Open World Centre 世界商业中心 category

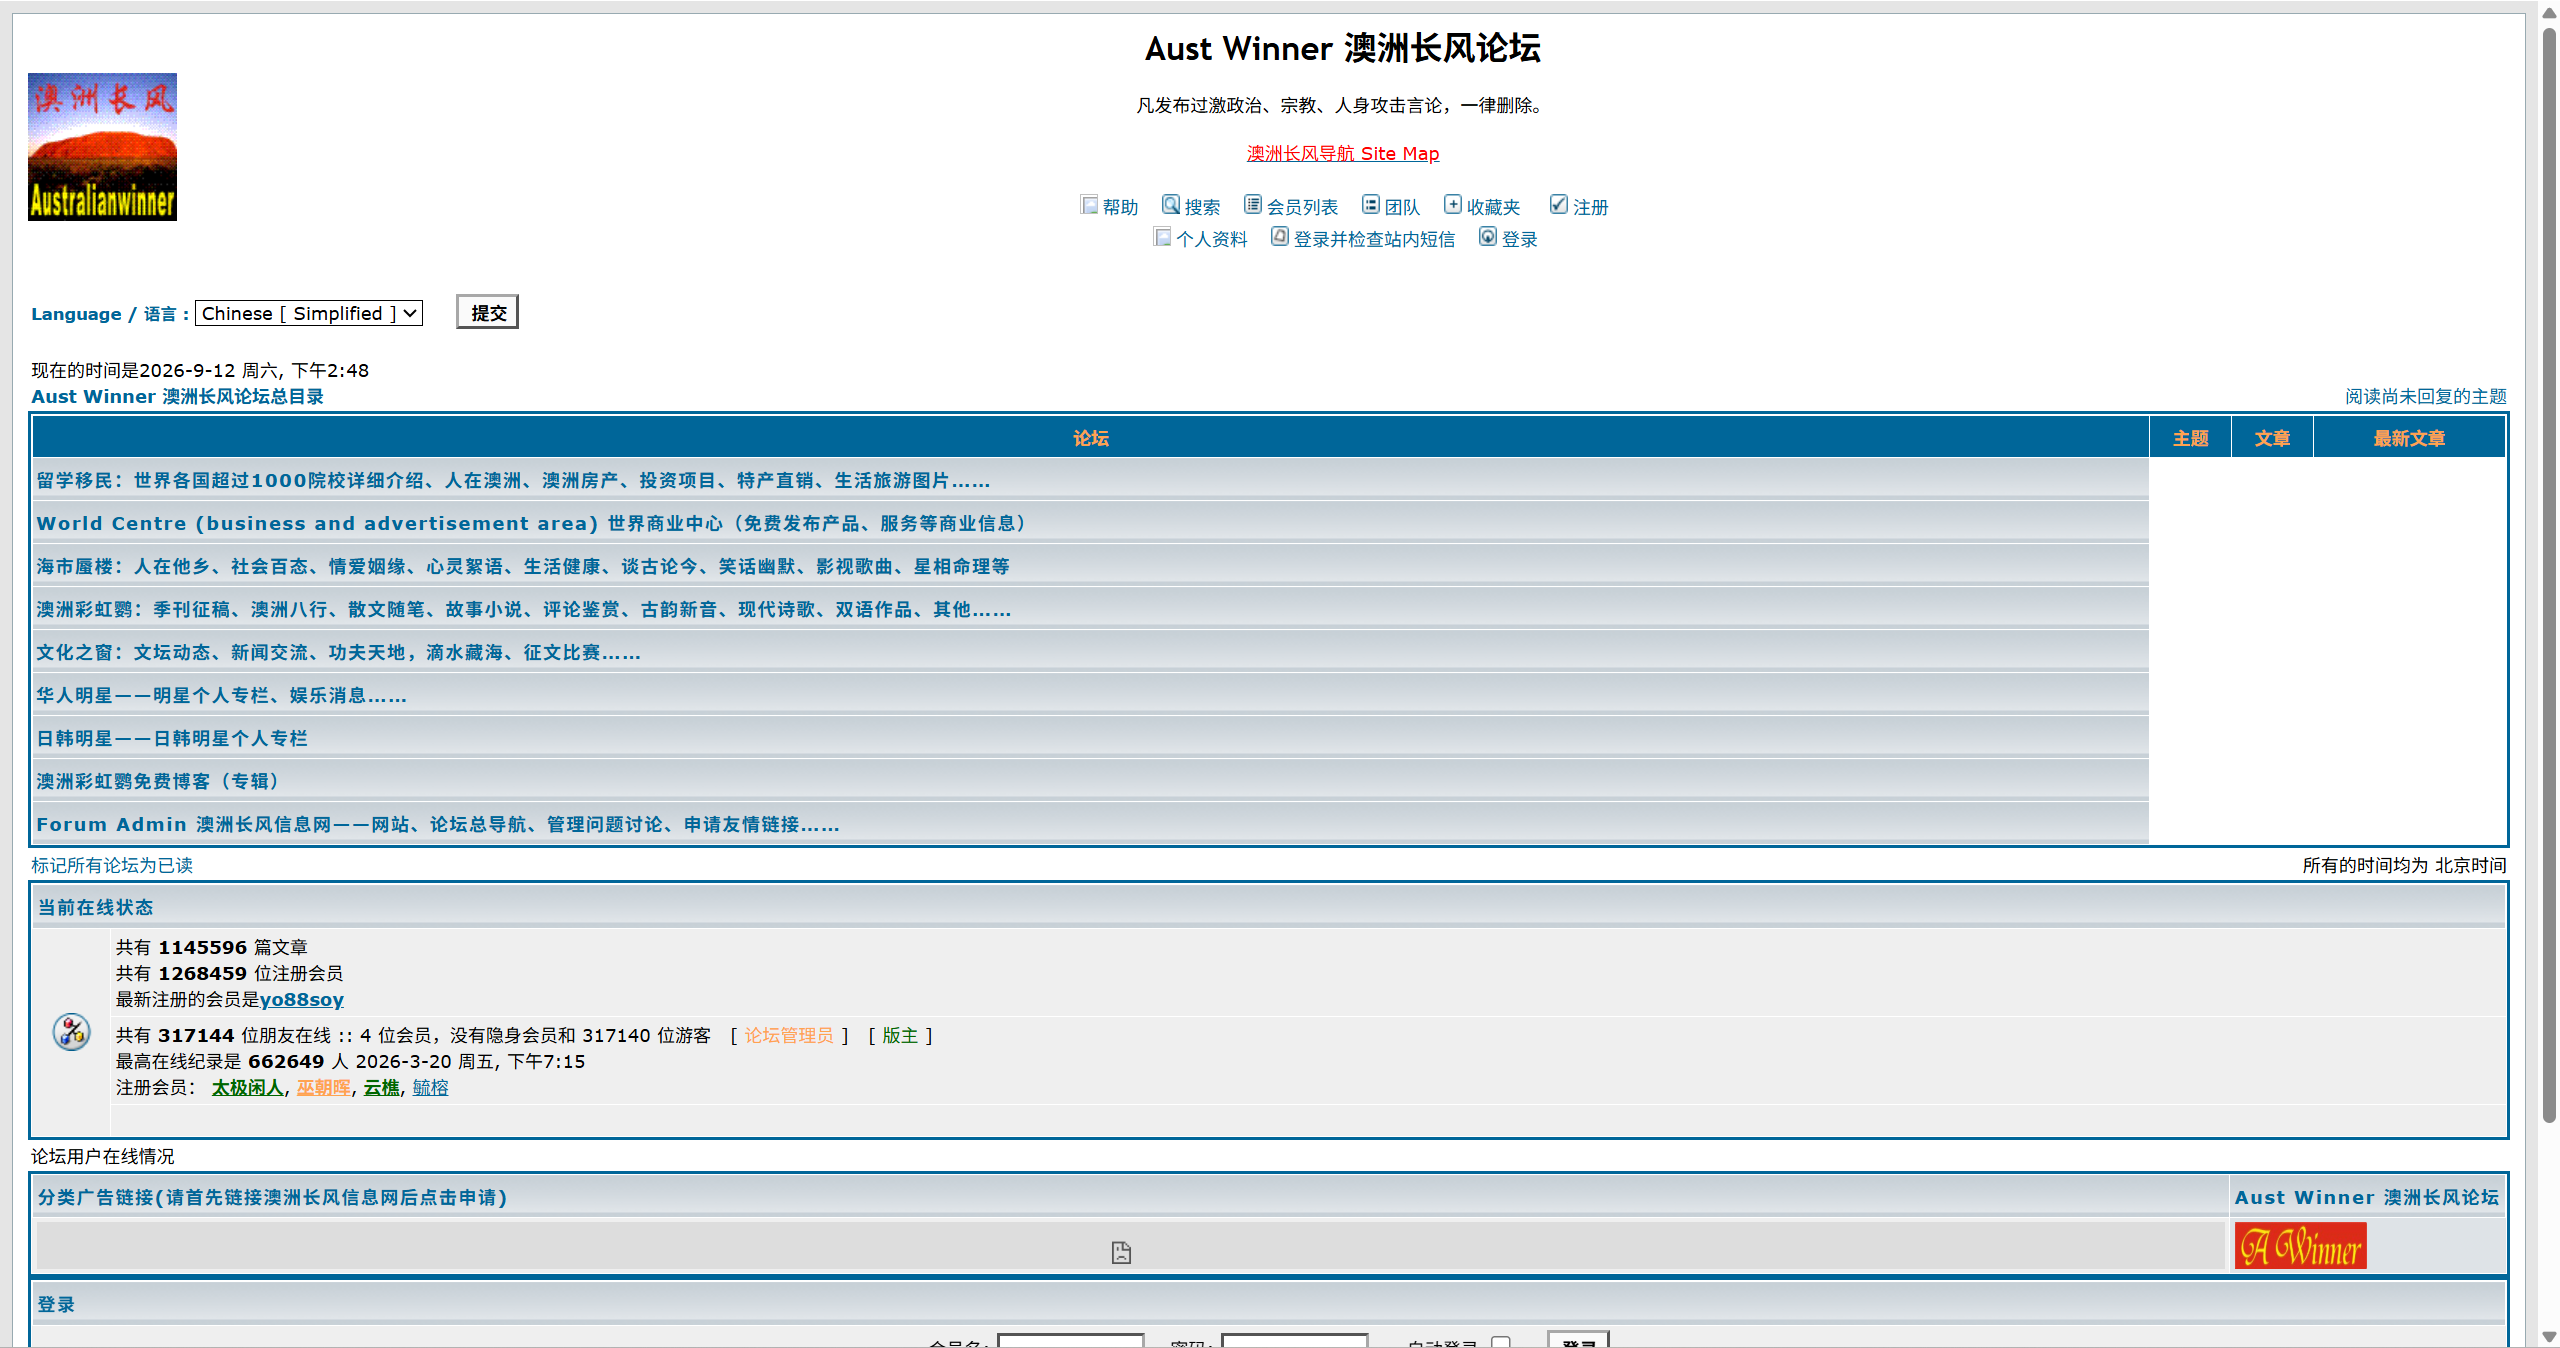tap(531, 524)
